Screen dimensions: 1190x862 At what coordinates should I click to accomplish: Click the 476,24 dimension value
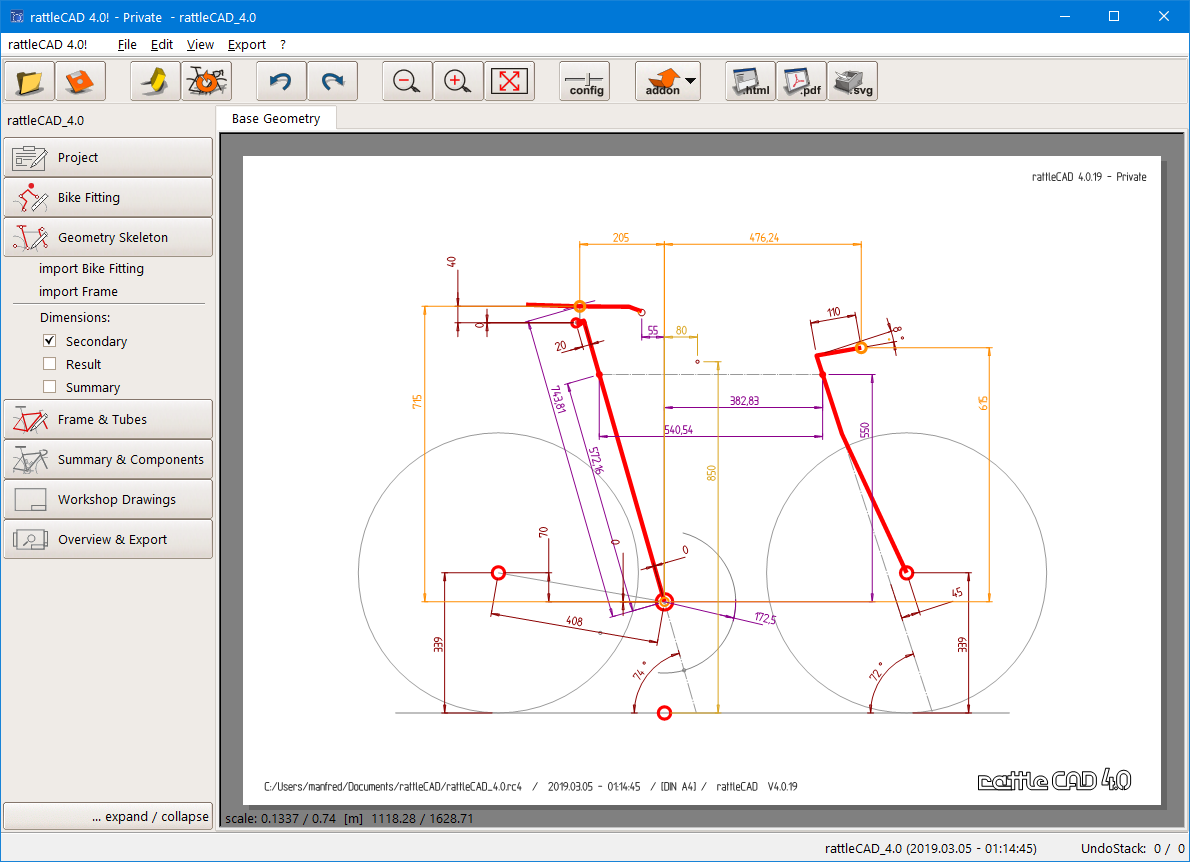tap(763, 238)
